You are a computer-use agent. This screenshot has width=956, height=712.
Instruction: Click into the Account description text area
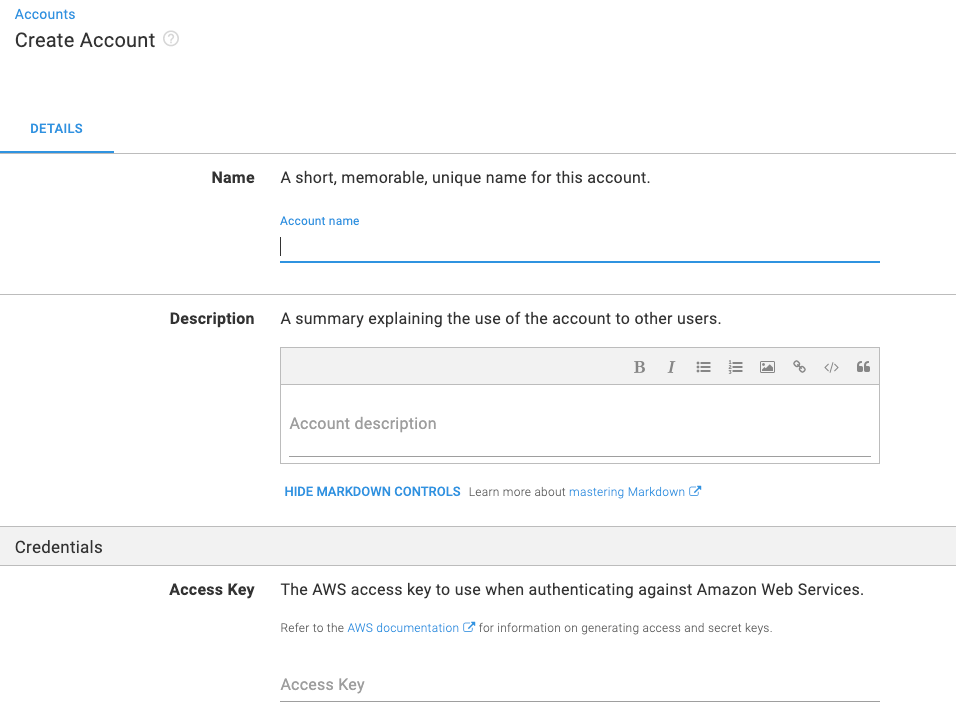pyautogui.click(x=579, y=424)
